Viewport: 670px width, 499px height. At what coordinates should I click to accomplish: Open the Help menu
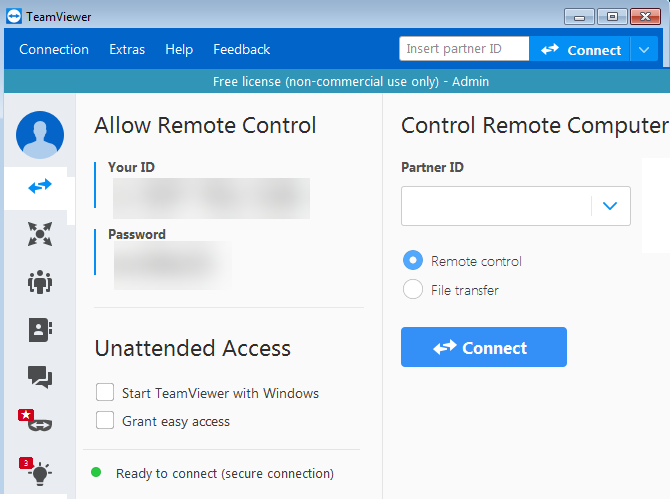179,49
